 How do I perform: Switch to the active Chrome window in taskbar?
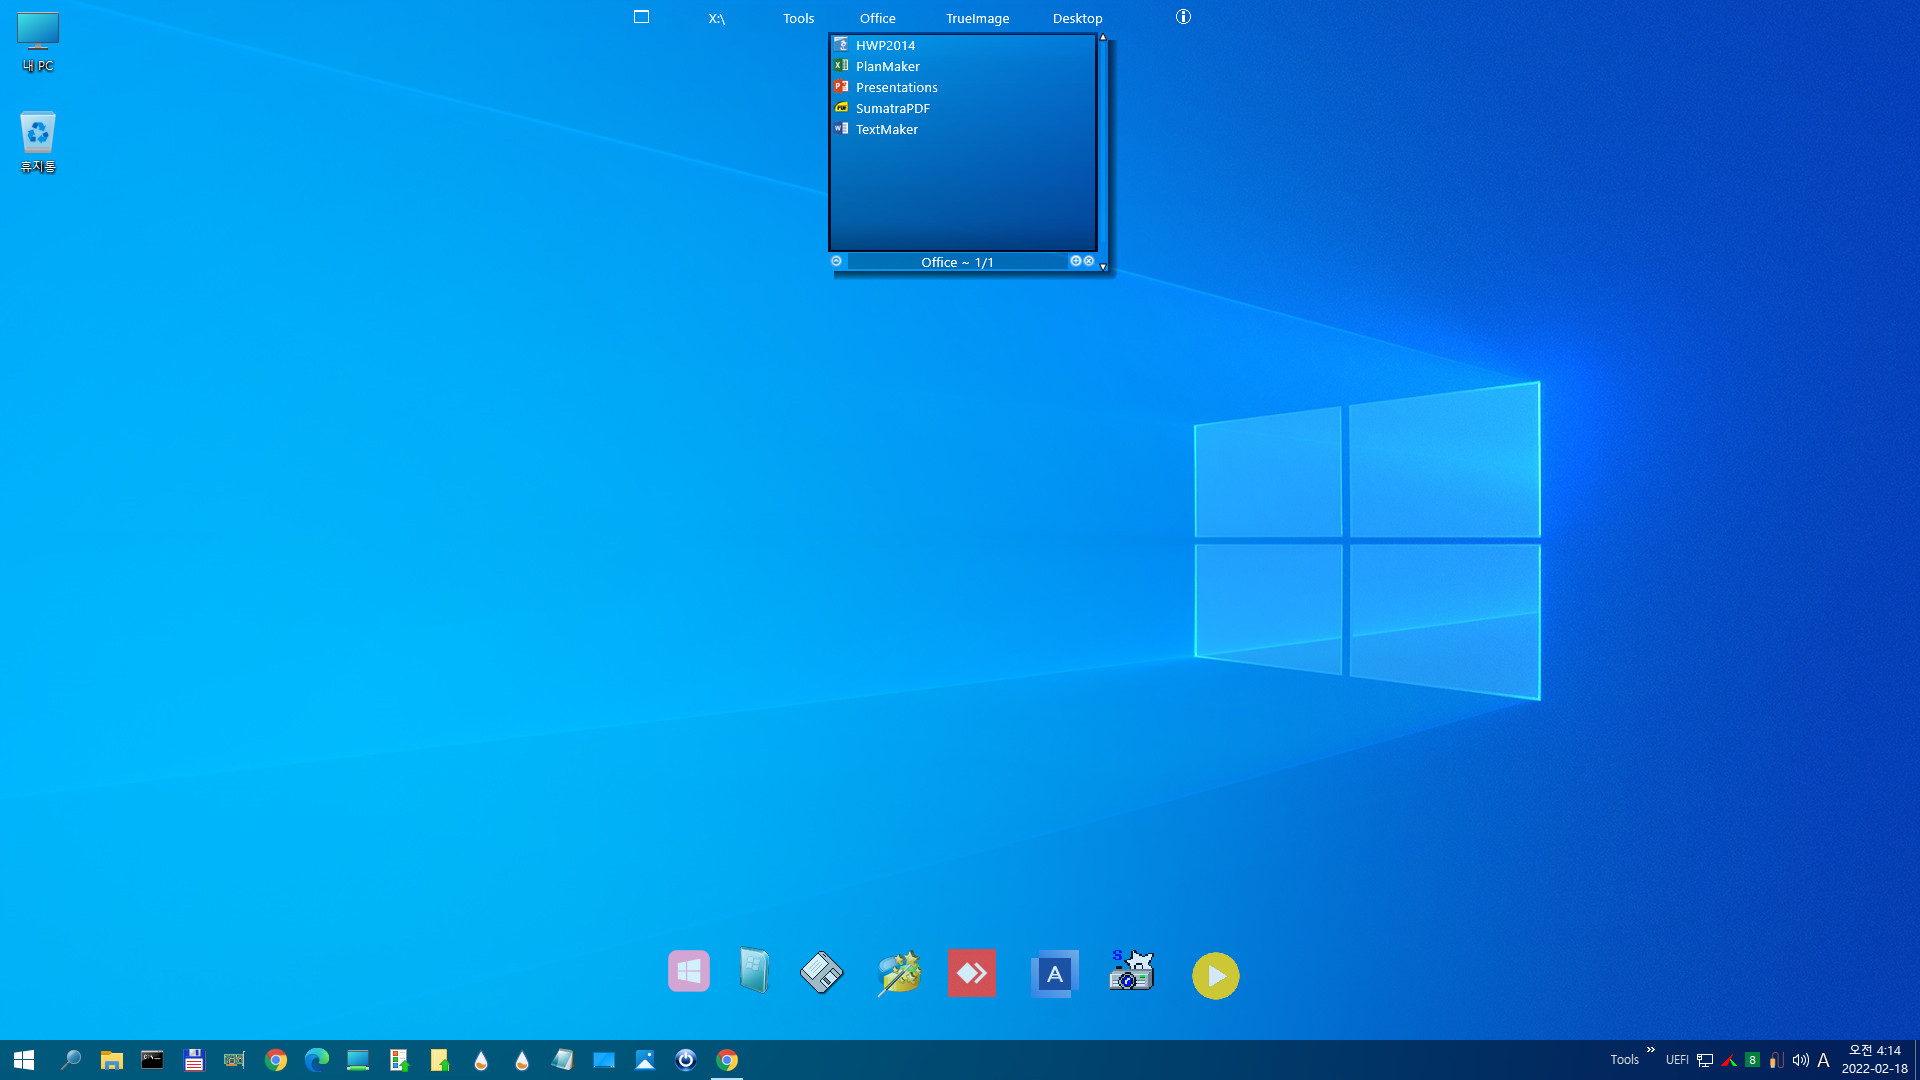click(x=727, y=1060)
